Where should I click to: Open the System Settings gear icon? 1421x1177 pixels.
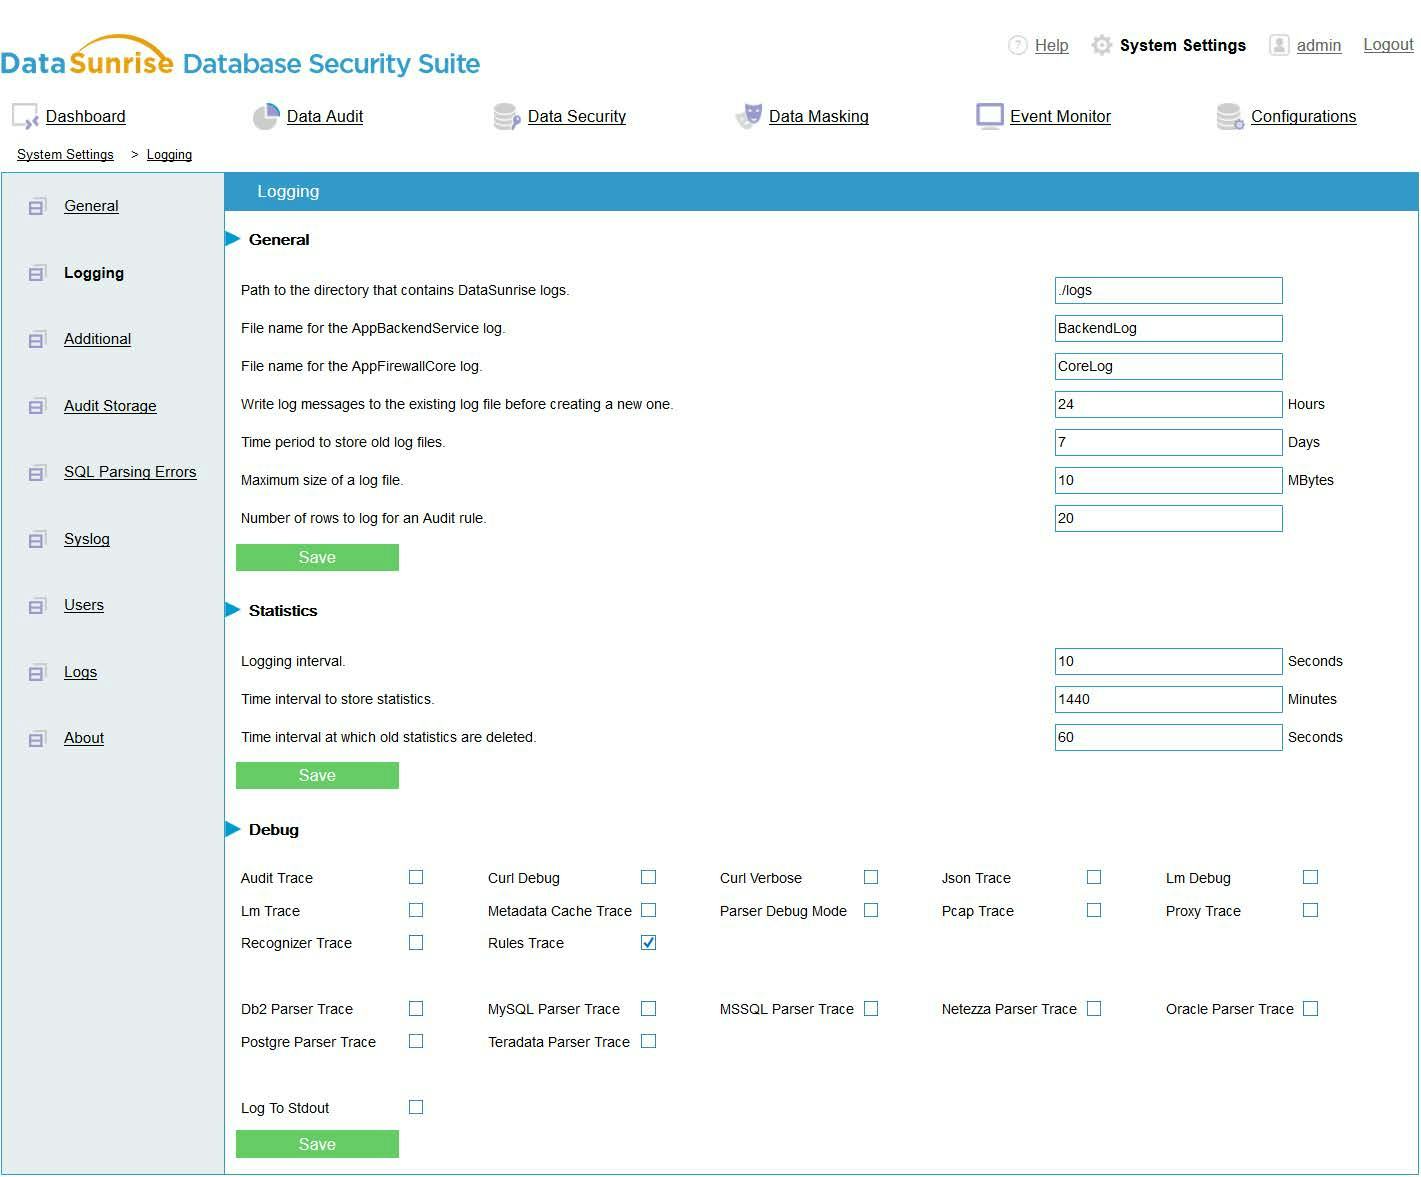click(1101, 45)
